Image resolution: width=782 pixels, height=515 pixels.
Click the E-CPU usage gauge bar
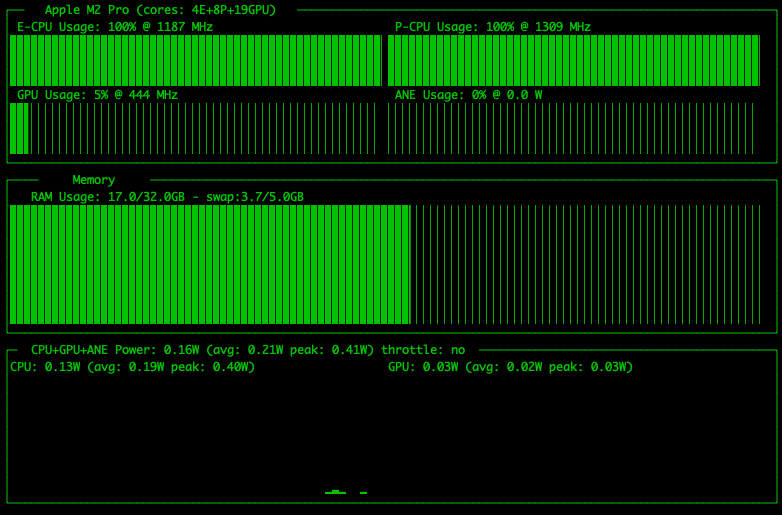pyautogui.click(x=196, y=60)
